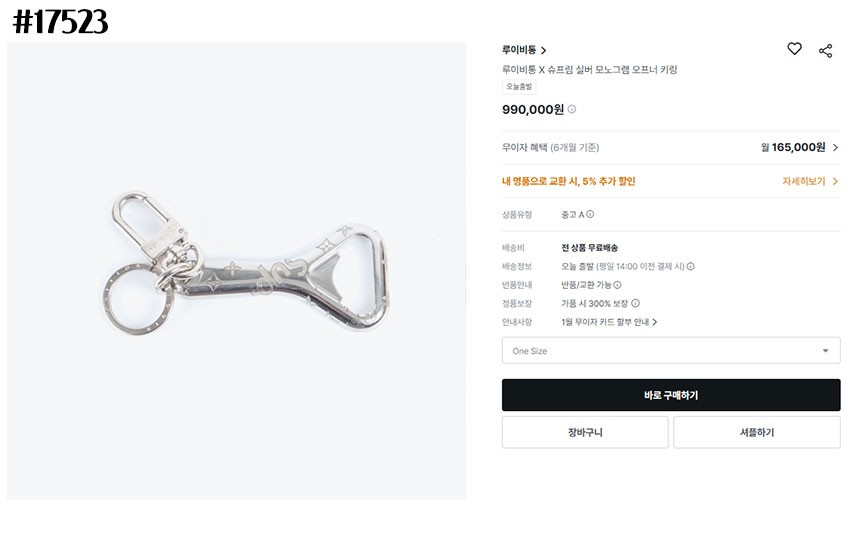This screenshot has height=545, width=860.
Task: Click 자세히보기 for trade-in discount
Action: coord(809,182)
